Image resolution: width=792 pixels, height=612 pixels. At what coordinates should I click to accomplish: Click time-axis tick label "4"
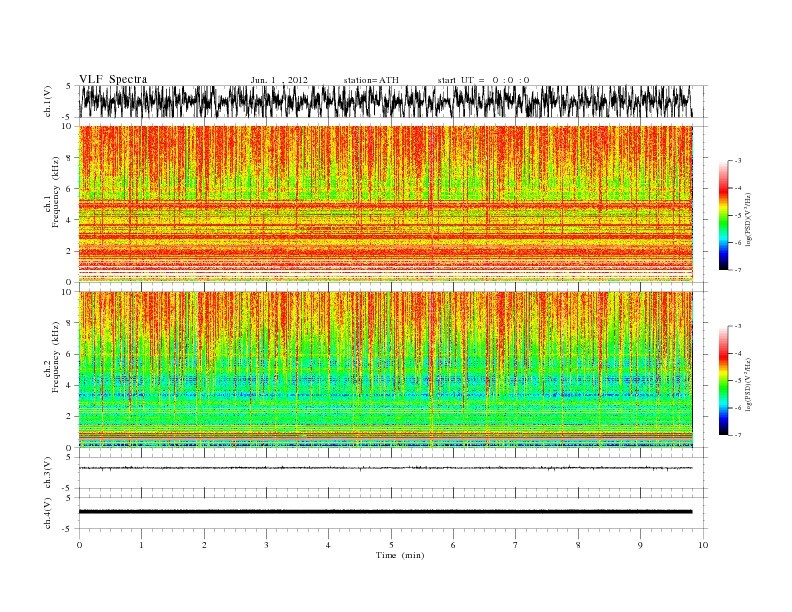328,545
